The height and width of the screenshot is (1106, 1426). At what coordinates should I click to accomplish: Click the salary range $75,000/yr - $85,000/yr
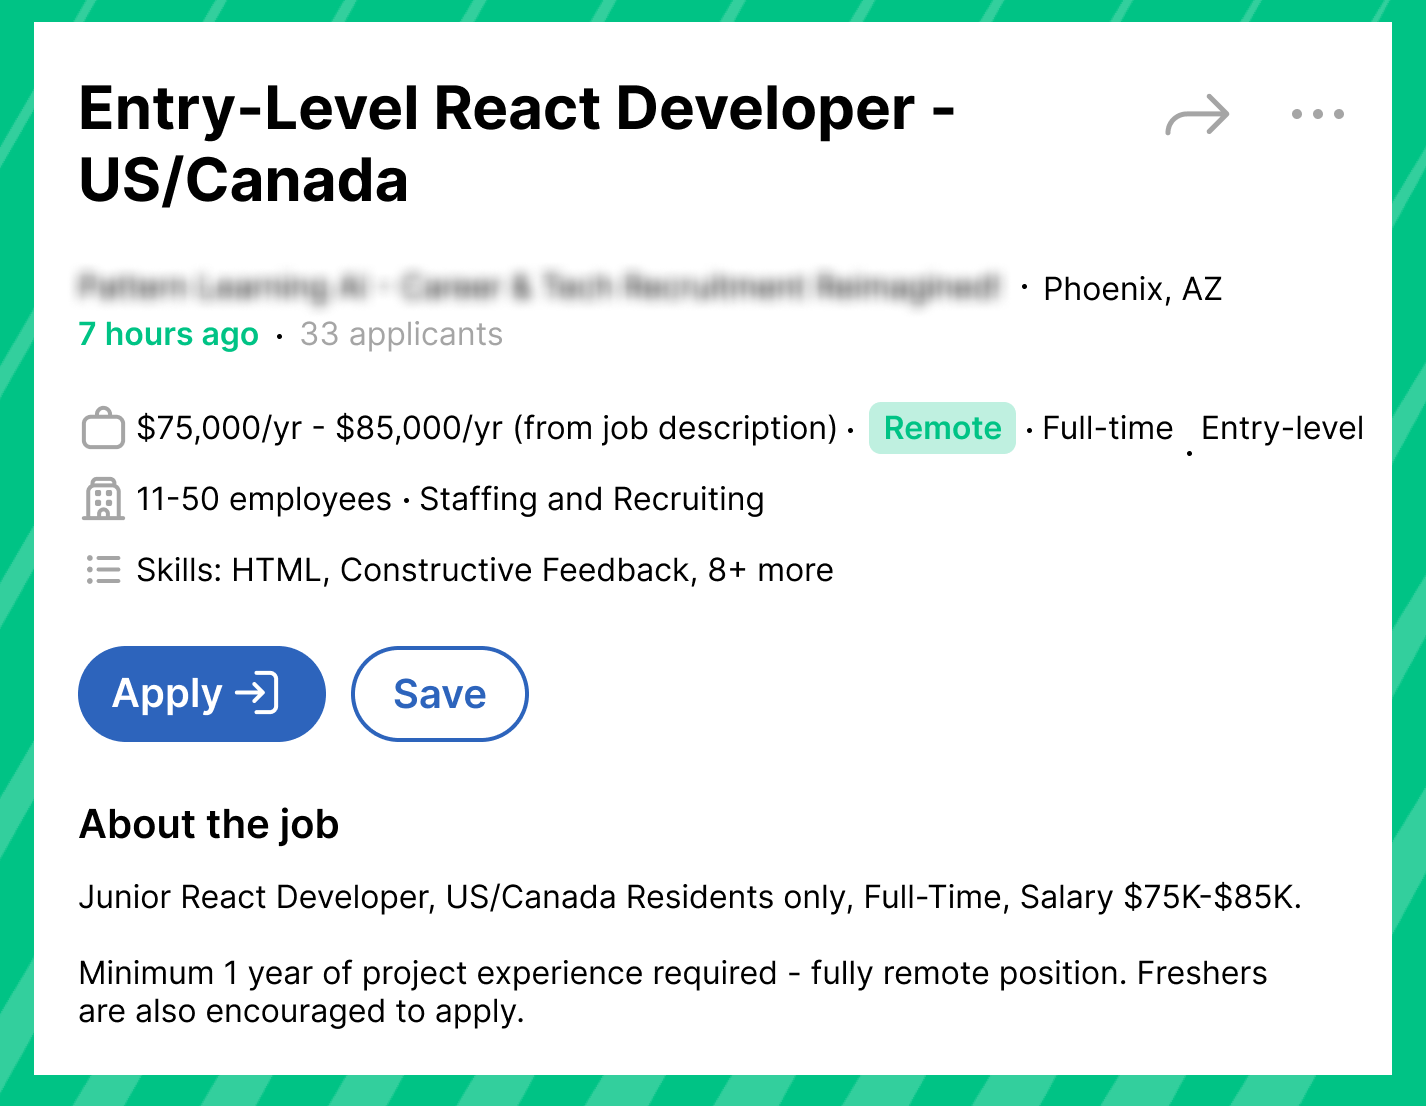point(319,428)
